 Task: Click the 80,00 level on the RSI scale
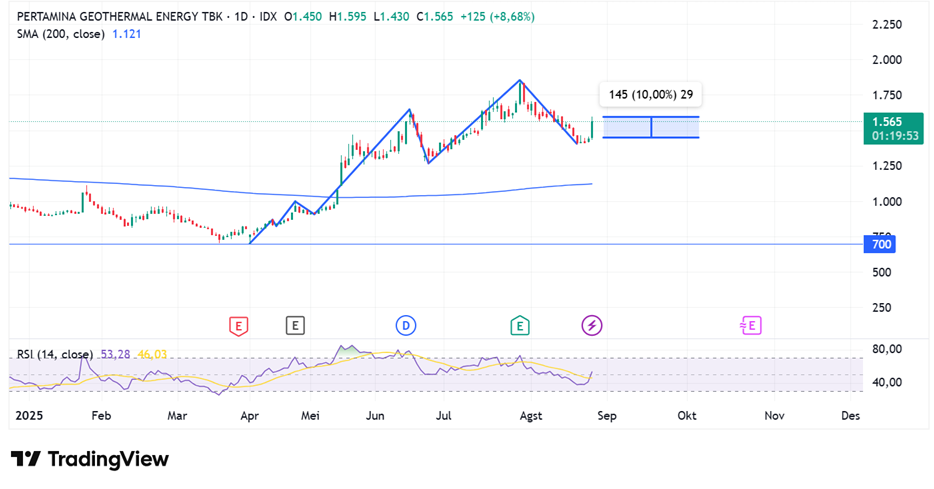point(888,349)
